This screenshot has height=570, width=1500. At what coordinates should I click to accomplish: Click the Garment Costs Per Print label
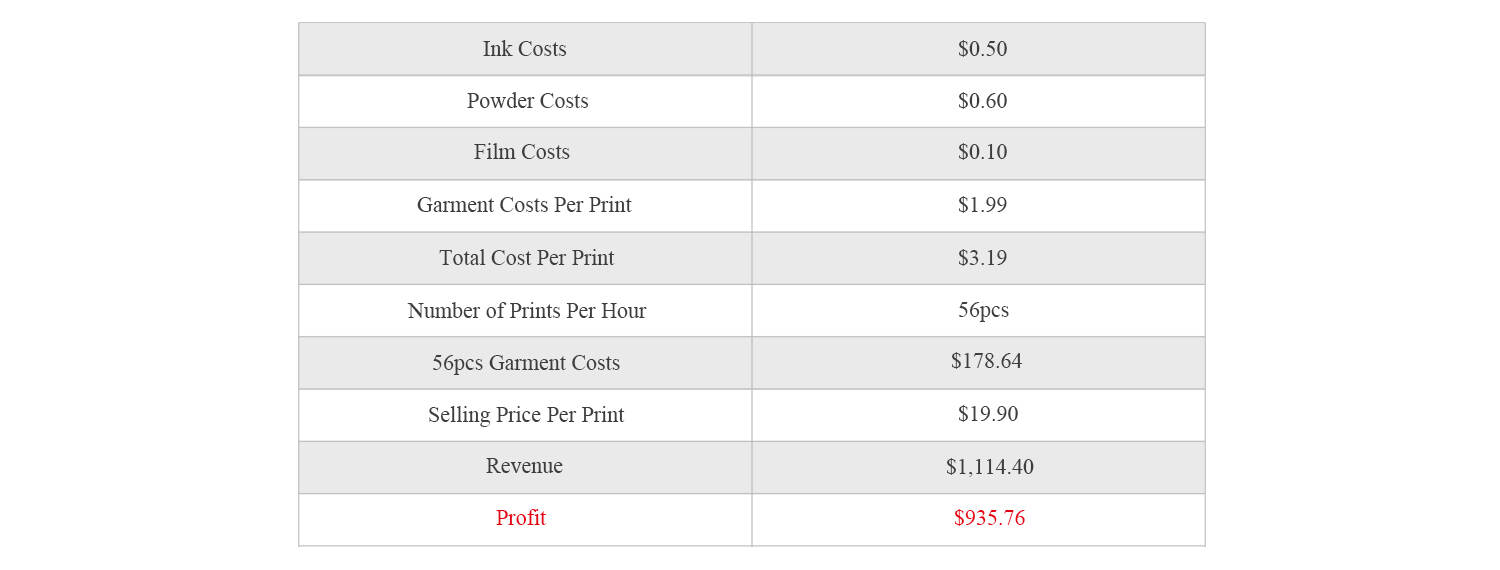tap(524, 205)
